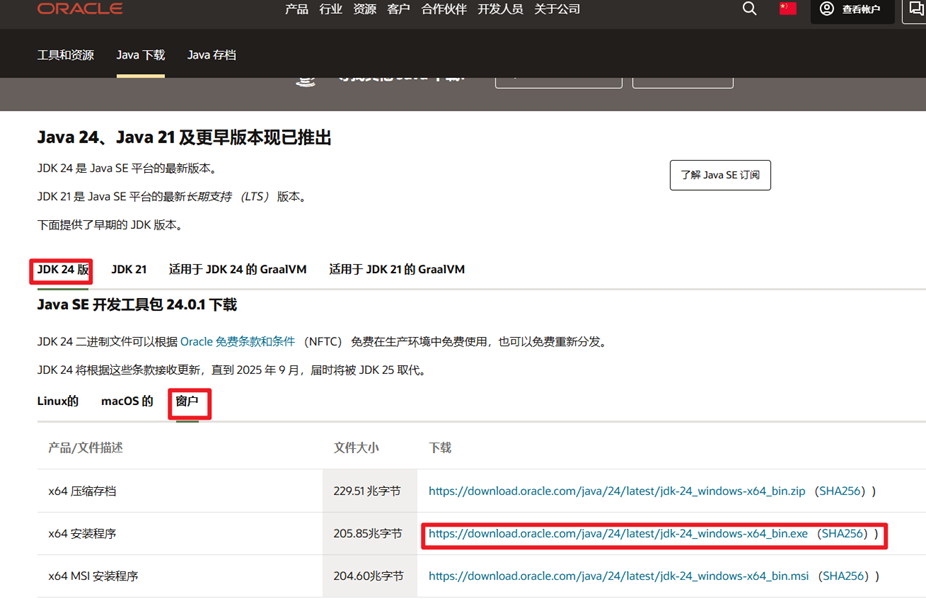
Task: Open the 合作伙伴 menu
Action: [x=444, y=9]
